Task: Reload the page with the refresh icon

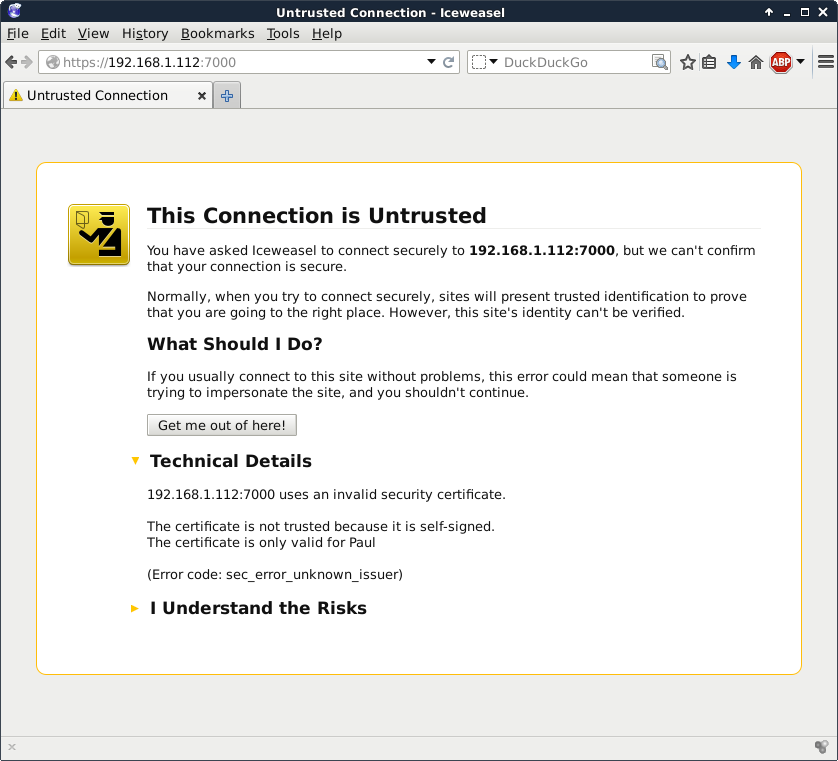Action: click(x=449, y=62)
